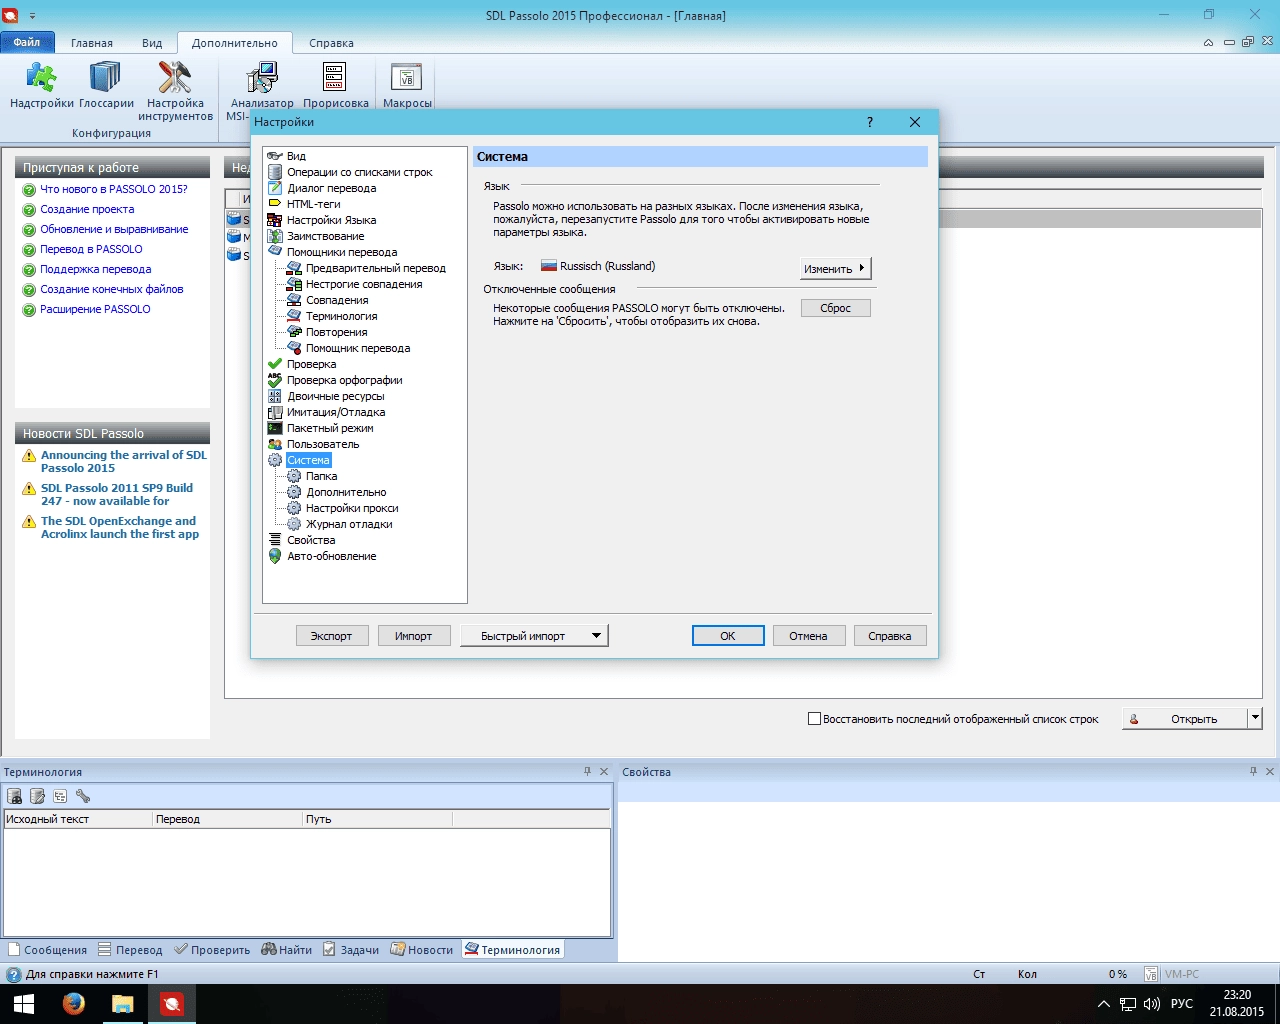Viewport: 1280px width, 1024px height.
Task: Click Импорт button in dialog
Action: 414,636
